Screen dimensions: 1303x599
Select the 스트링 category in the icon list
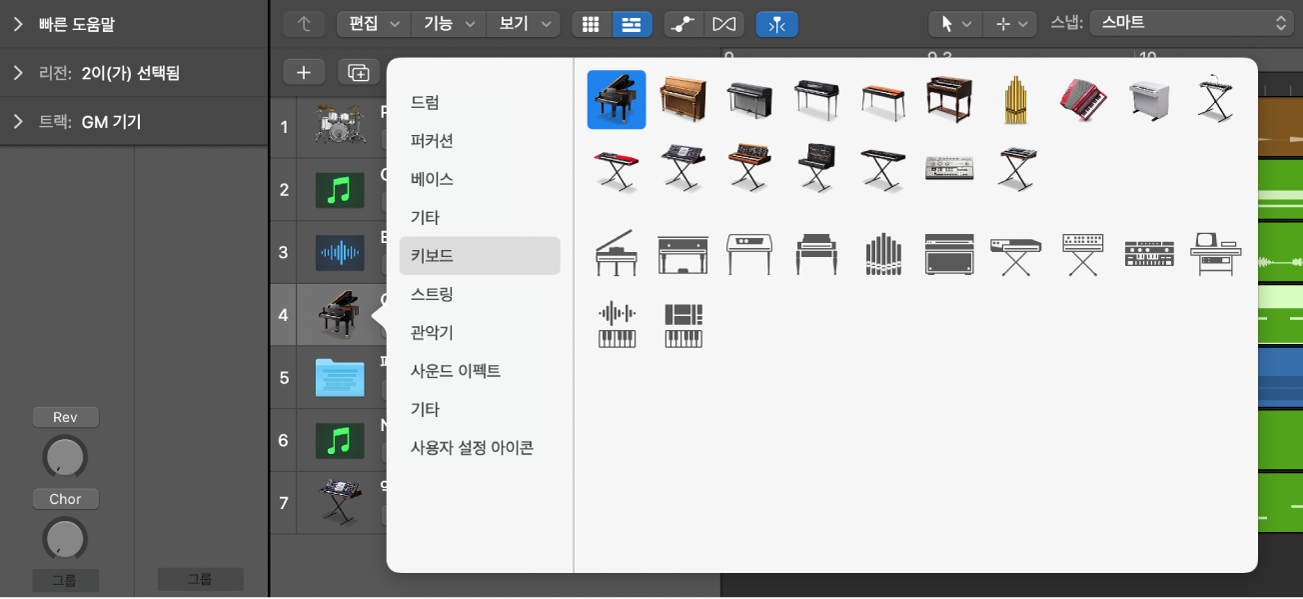pyautogui.click(x=431, y=295)
